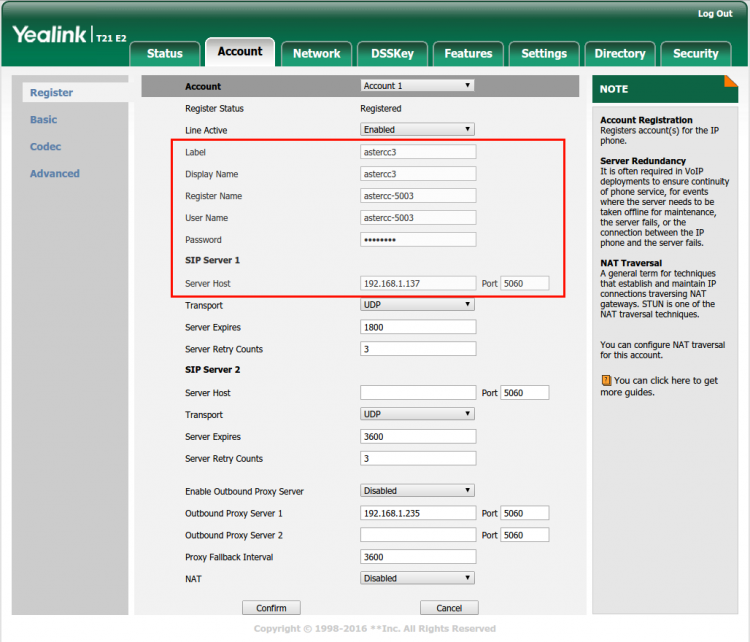Click the Log Out link
Viewport: 750px width, 642px height.
pyautogui.click(x=715, y=13)
